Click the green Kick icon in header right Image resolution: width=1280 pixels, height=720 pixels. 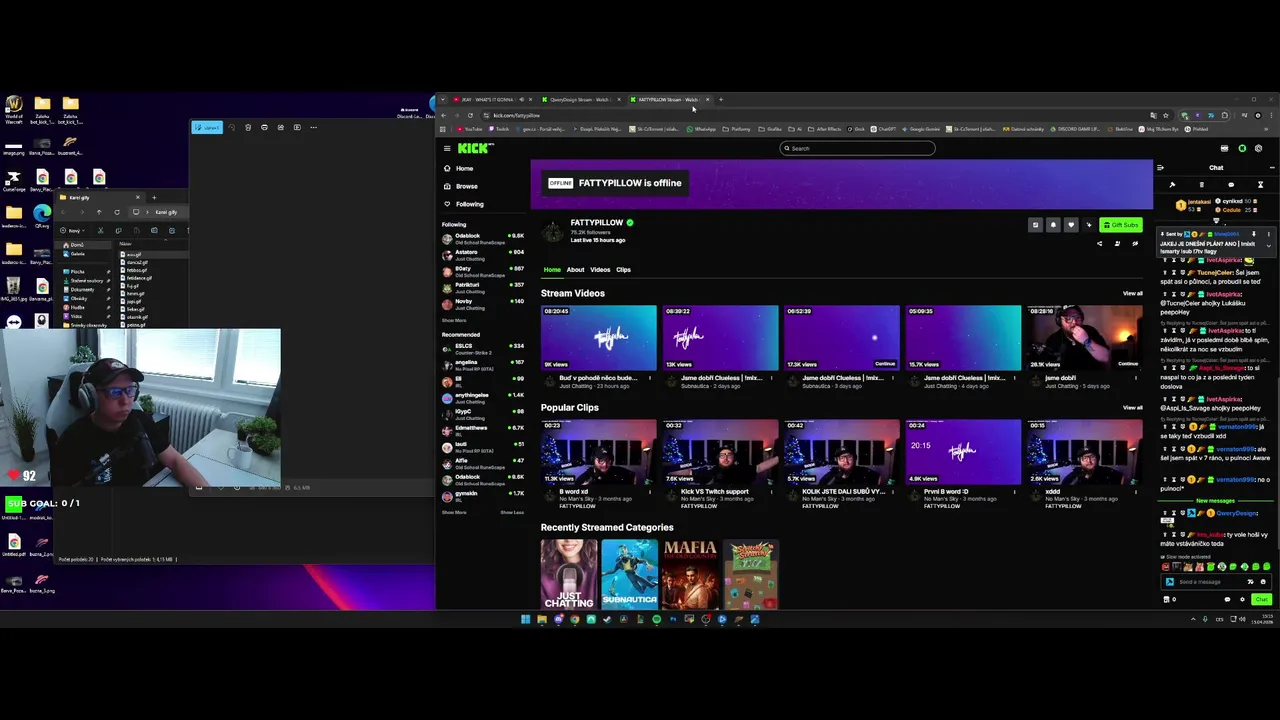[1242, 148]
